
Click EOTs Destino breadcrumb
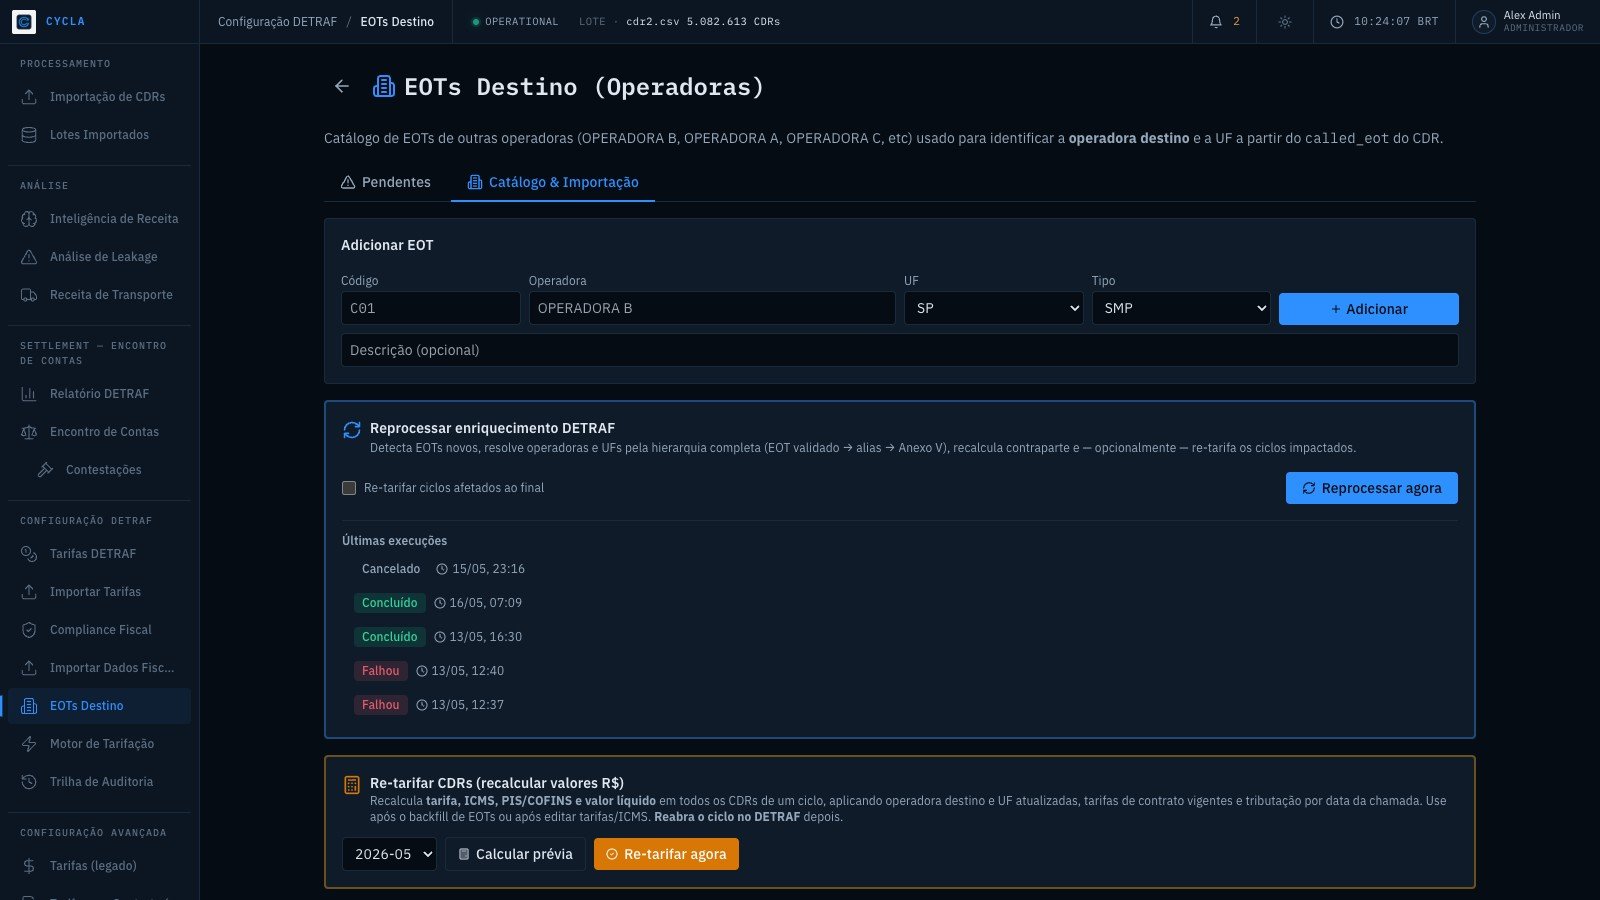pyautogui.click(x=397, y=22)
